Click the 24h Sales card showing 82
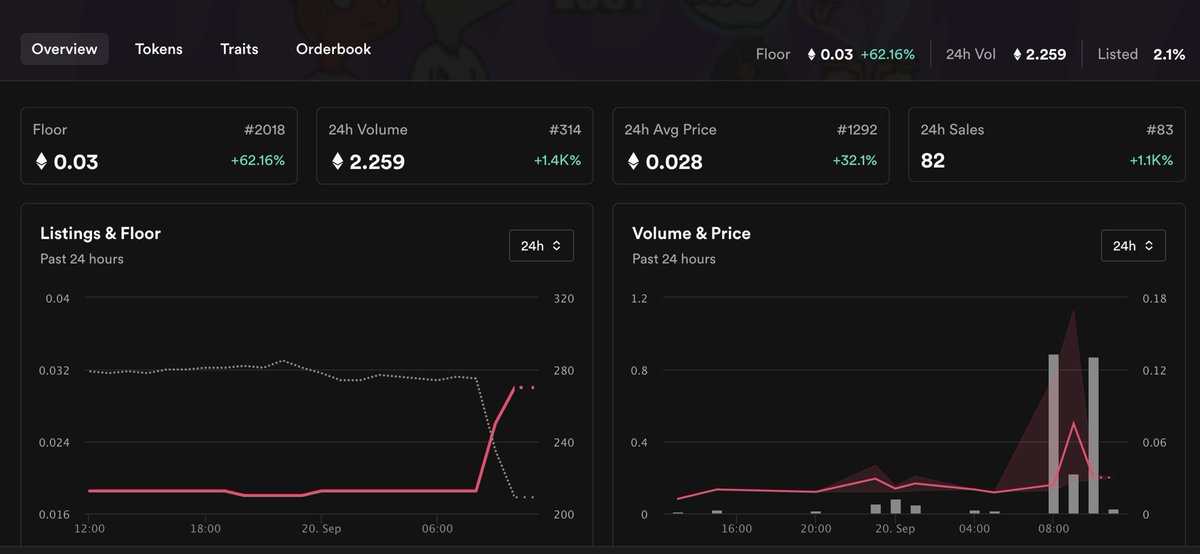Viewport: 1200px width, 554px height. [1049, 146]
